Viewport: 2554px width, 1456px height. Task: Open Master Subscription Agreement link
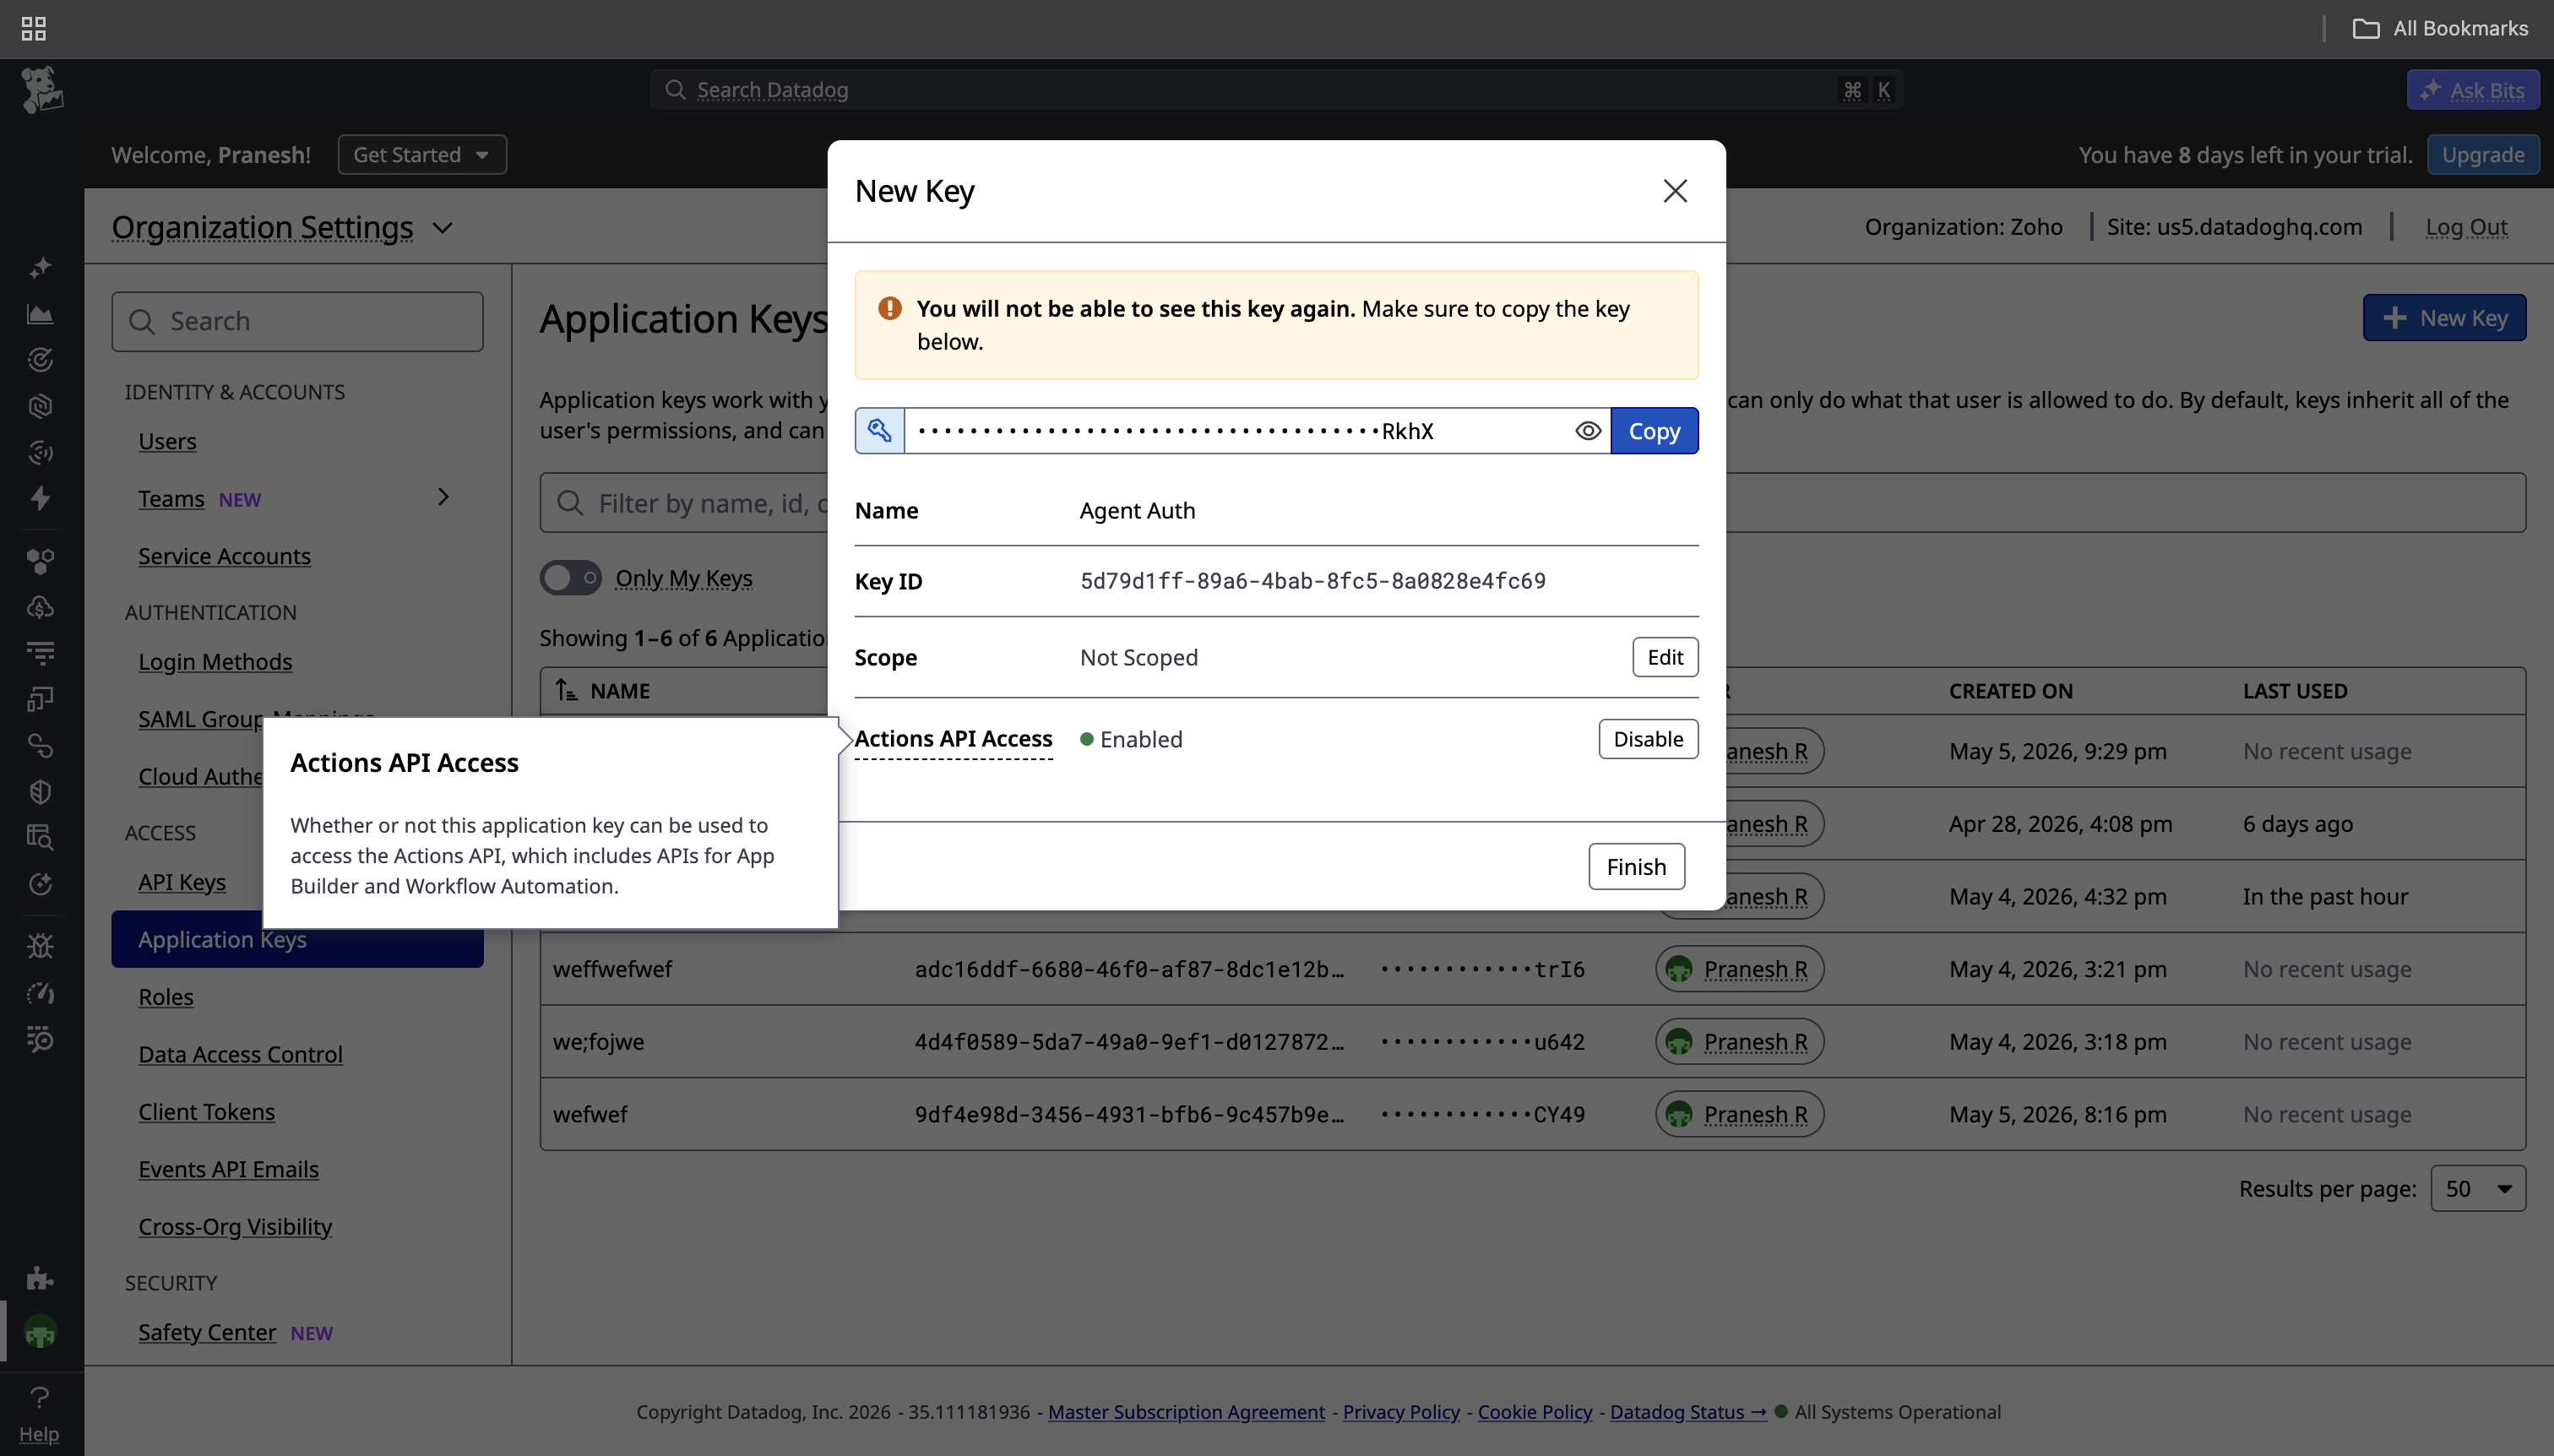point(1186,1412)
